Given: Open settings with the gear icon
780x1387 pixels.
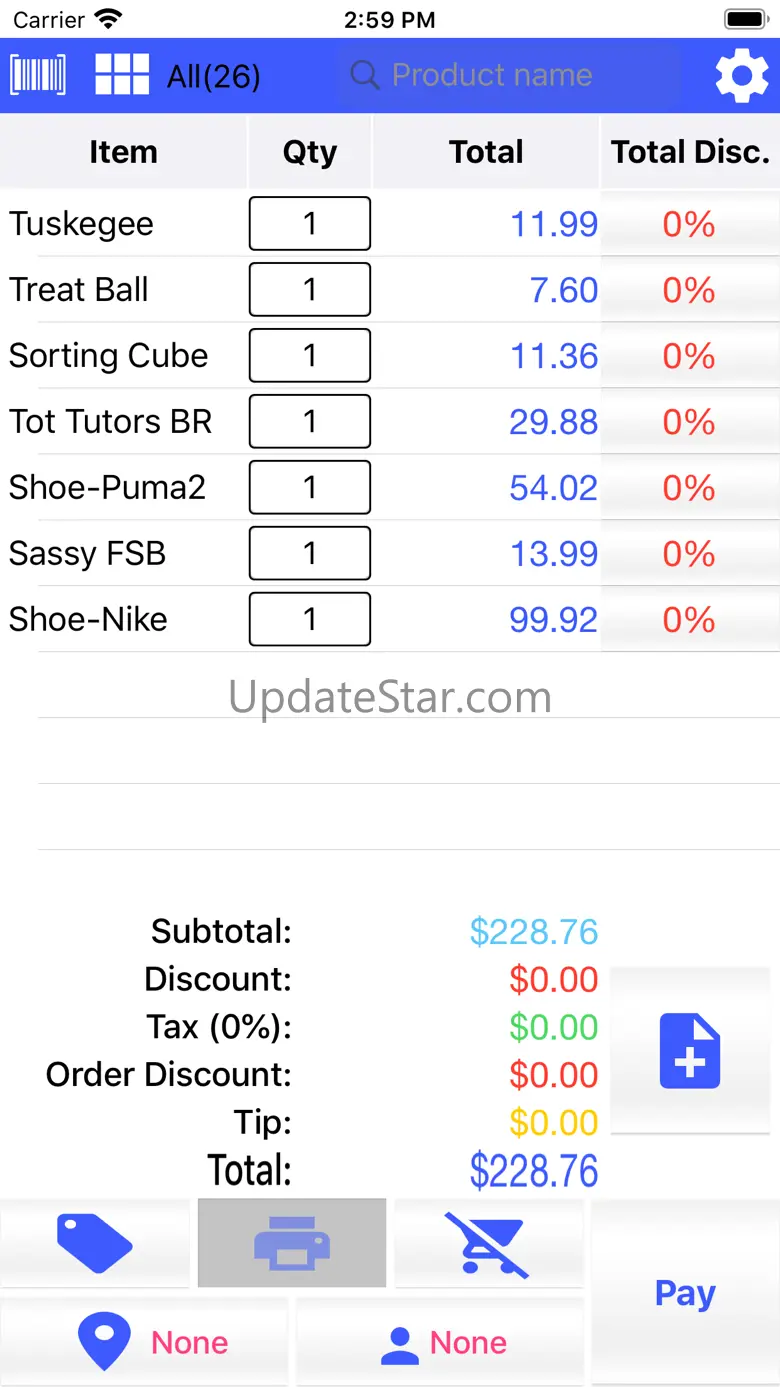Looking at the screenshot, I should coord(742,76).
